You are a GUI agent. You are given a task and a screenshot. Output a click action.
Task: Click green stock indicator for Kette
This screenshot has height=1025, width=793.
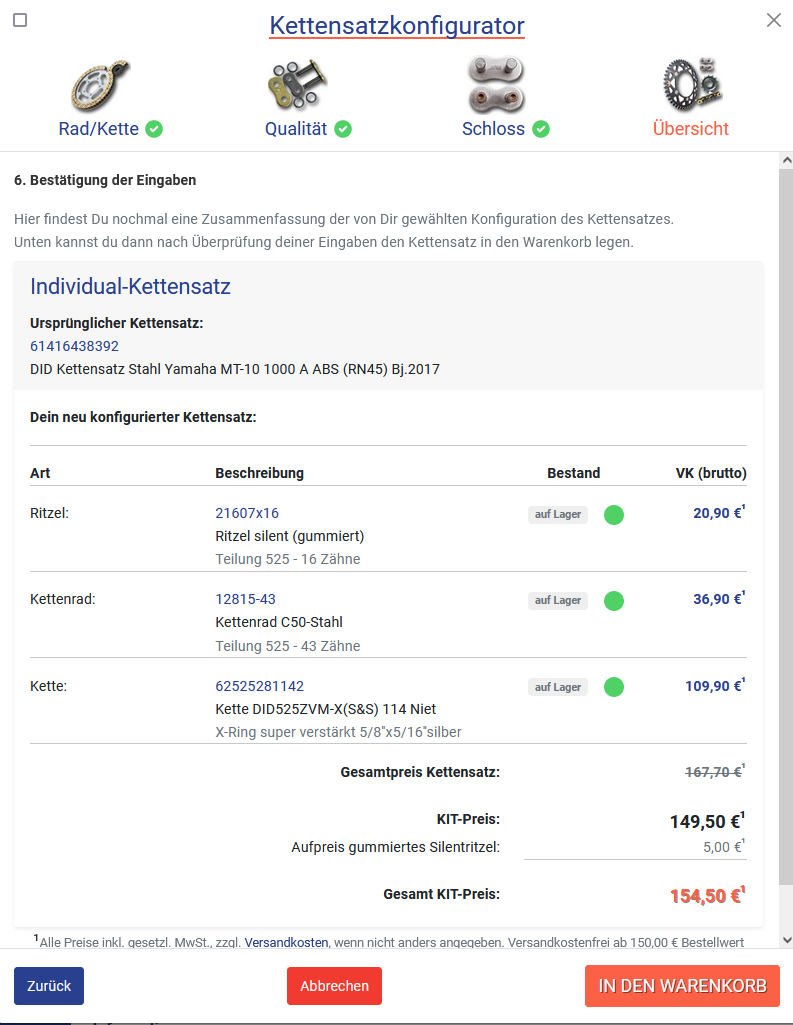click(x=614, y=687)
